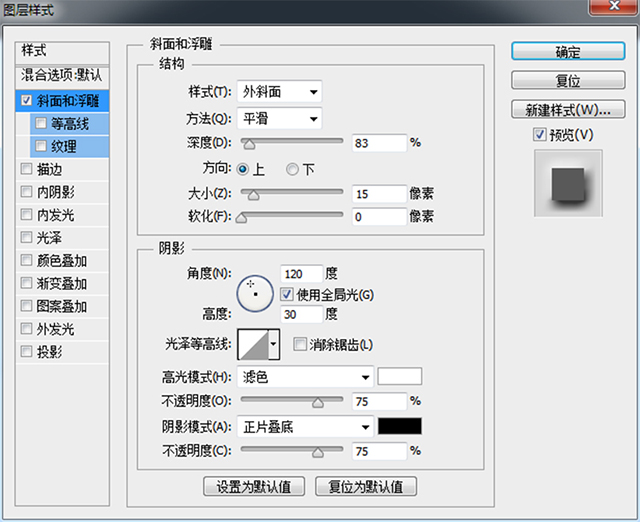Select the 纹理 list item label
The width and height of the screenshot is (640, 522).
tap(63, 147)
